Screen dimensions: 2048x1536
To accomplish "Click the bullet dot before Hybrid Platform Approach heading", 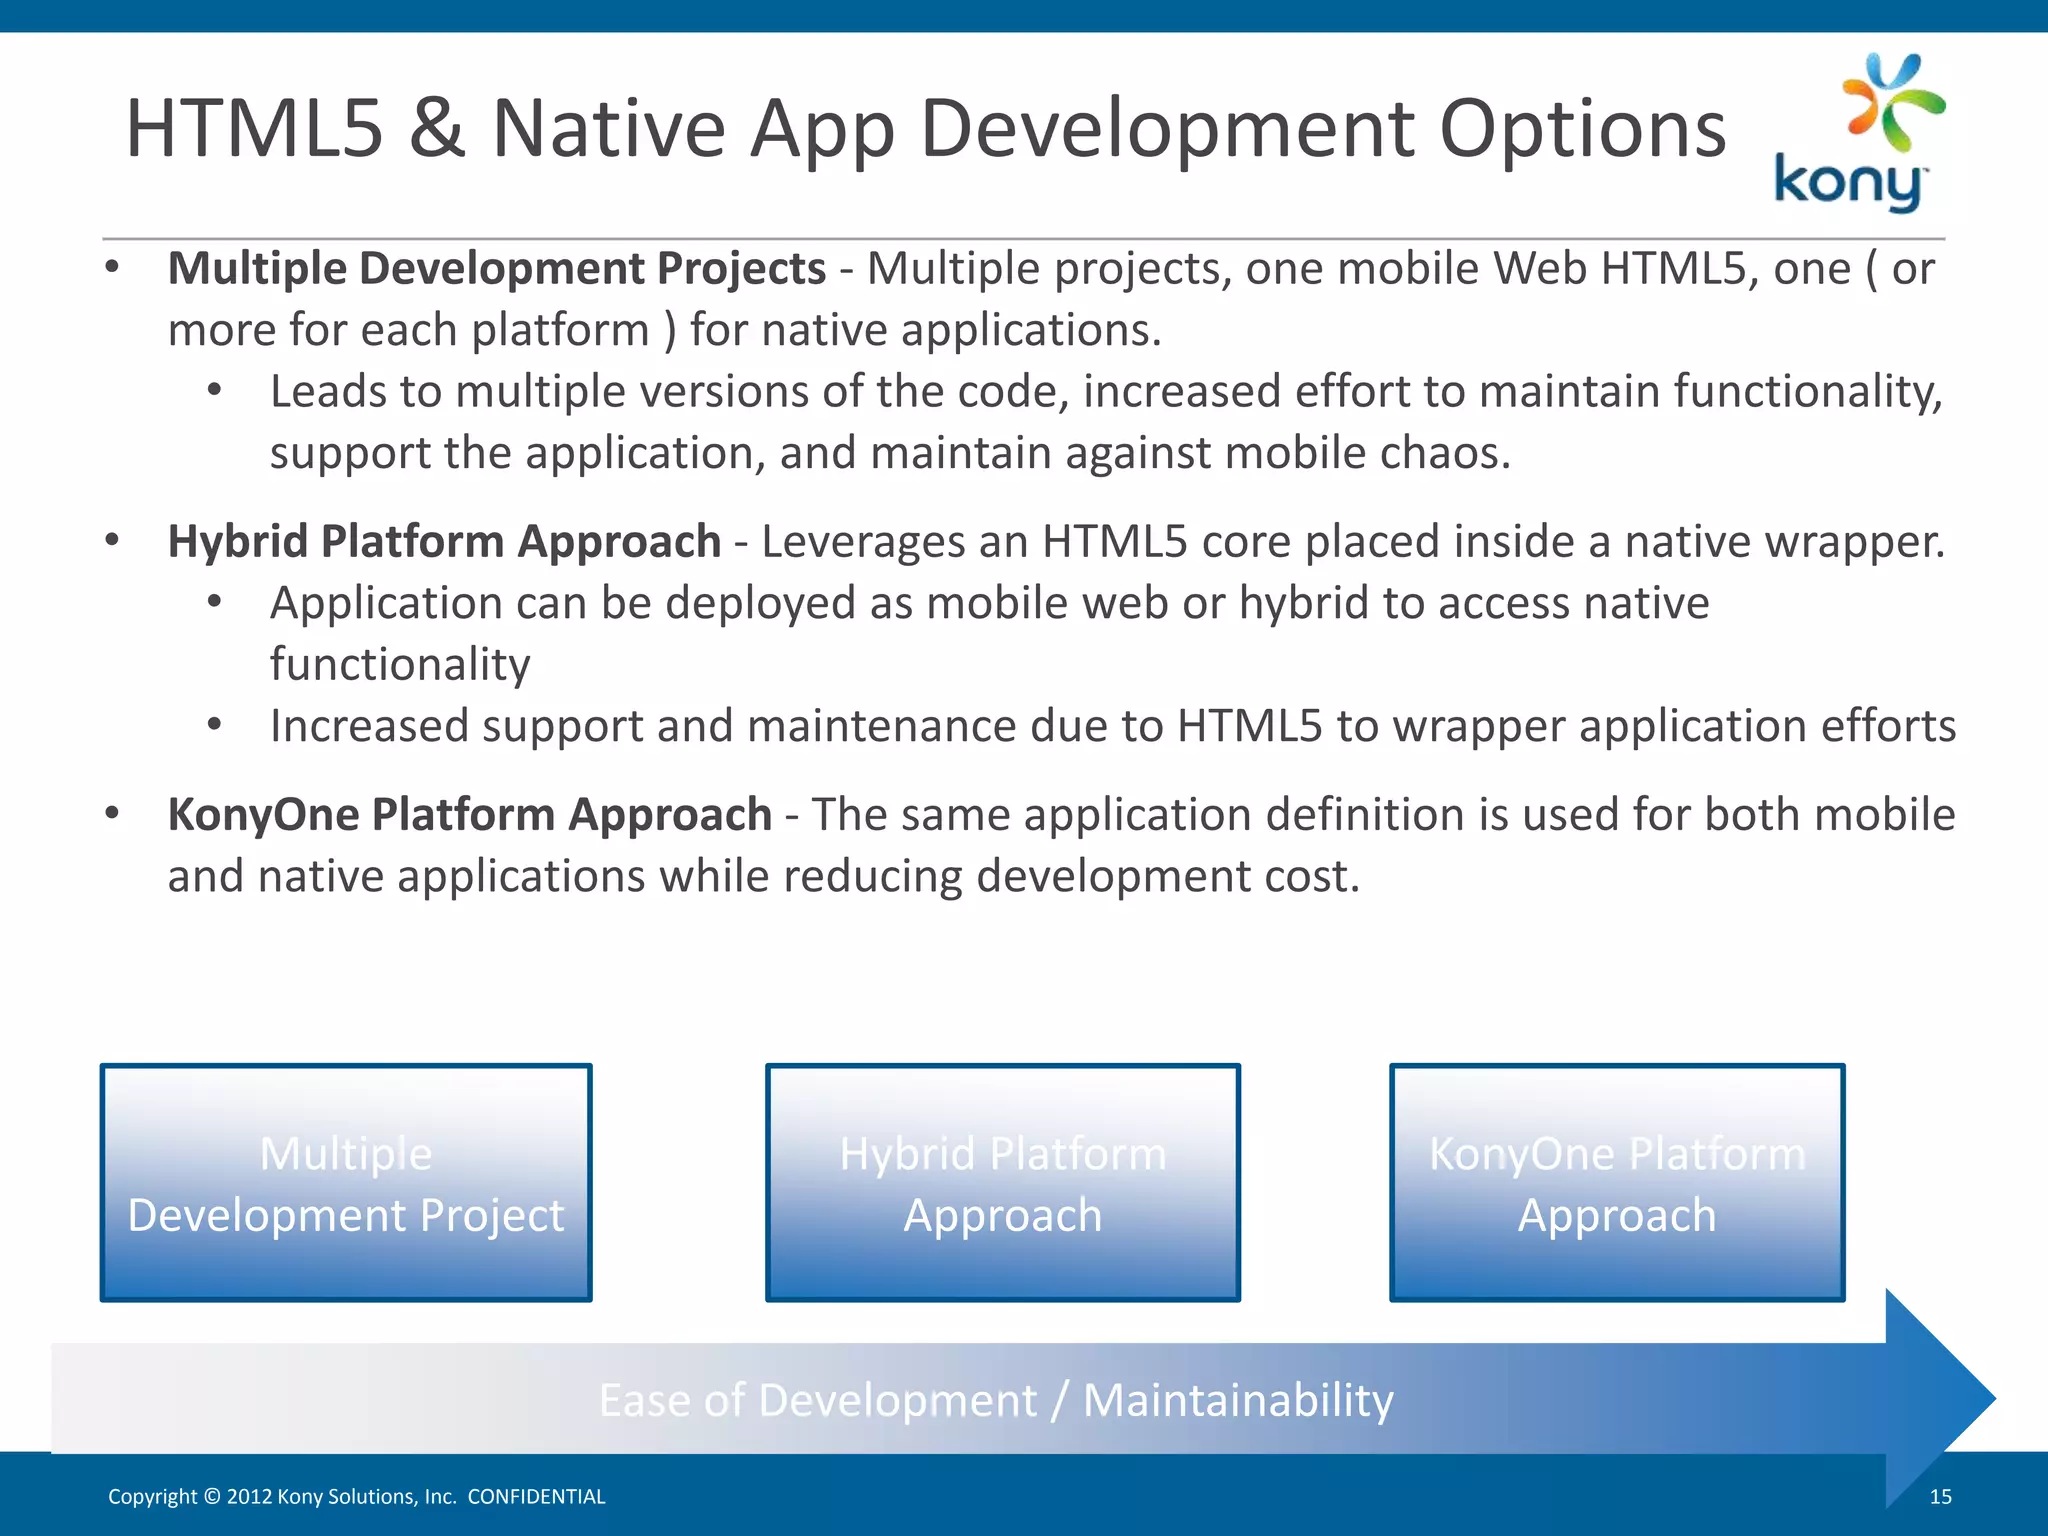I will 112,541.
